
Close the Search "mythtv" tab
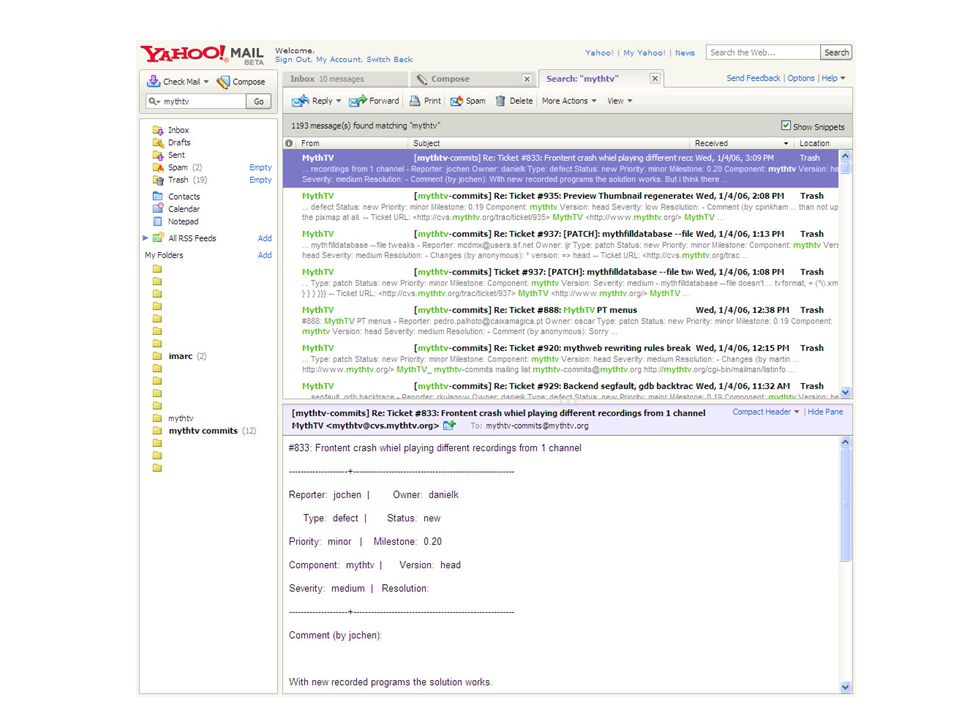pyautogui.click(x=655, y=78)
